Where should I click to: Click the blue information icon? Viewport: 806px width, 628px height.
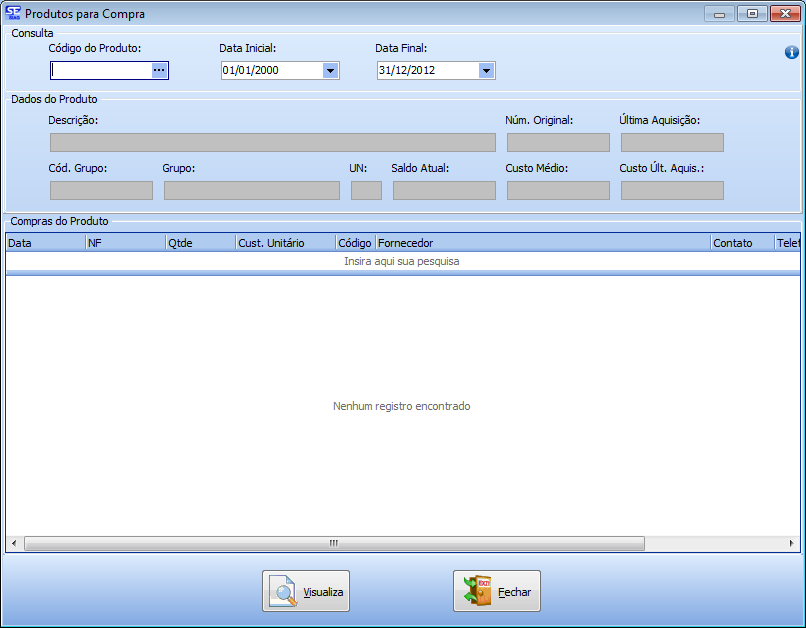(x=791, y=52)
